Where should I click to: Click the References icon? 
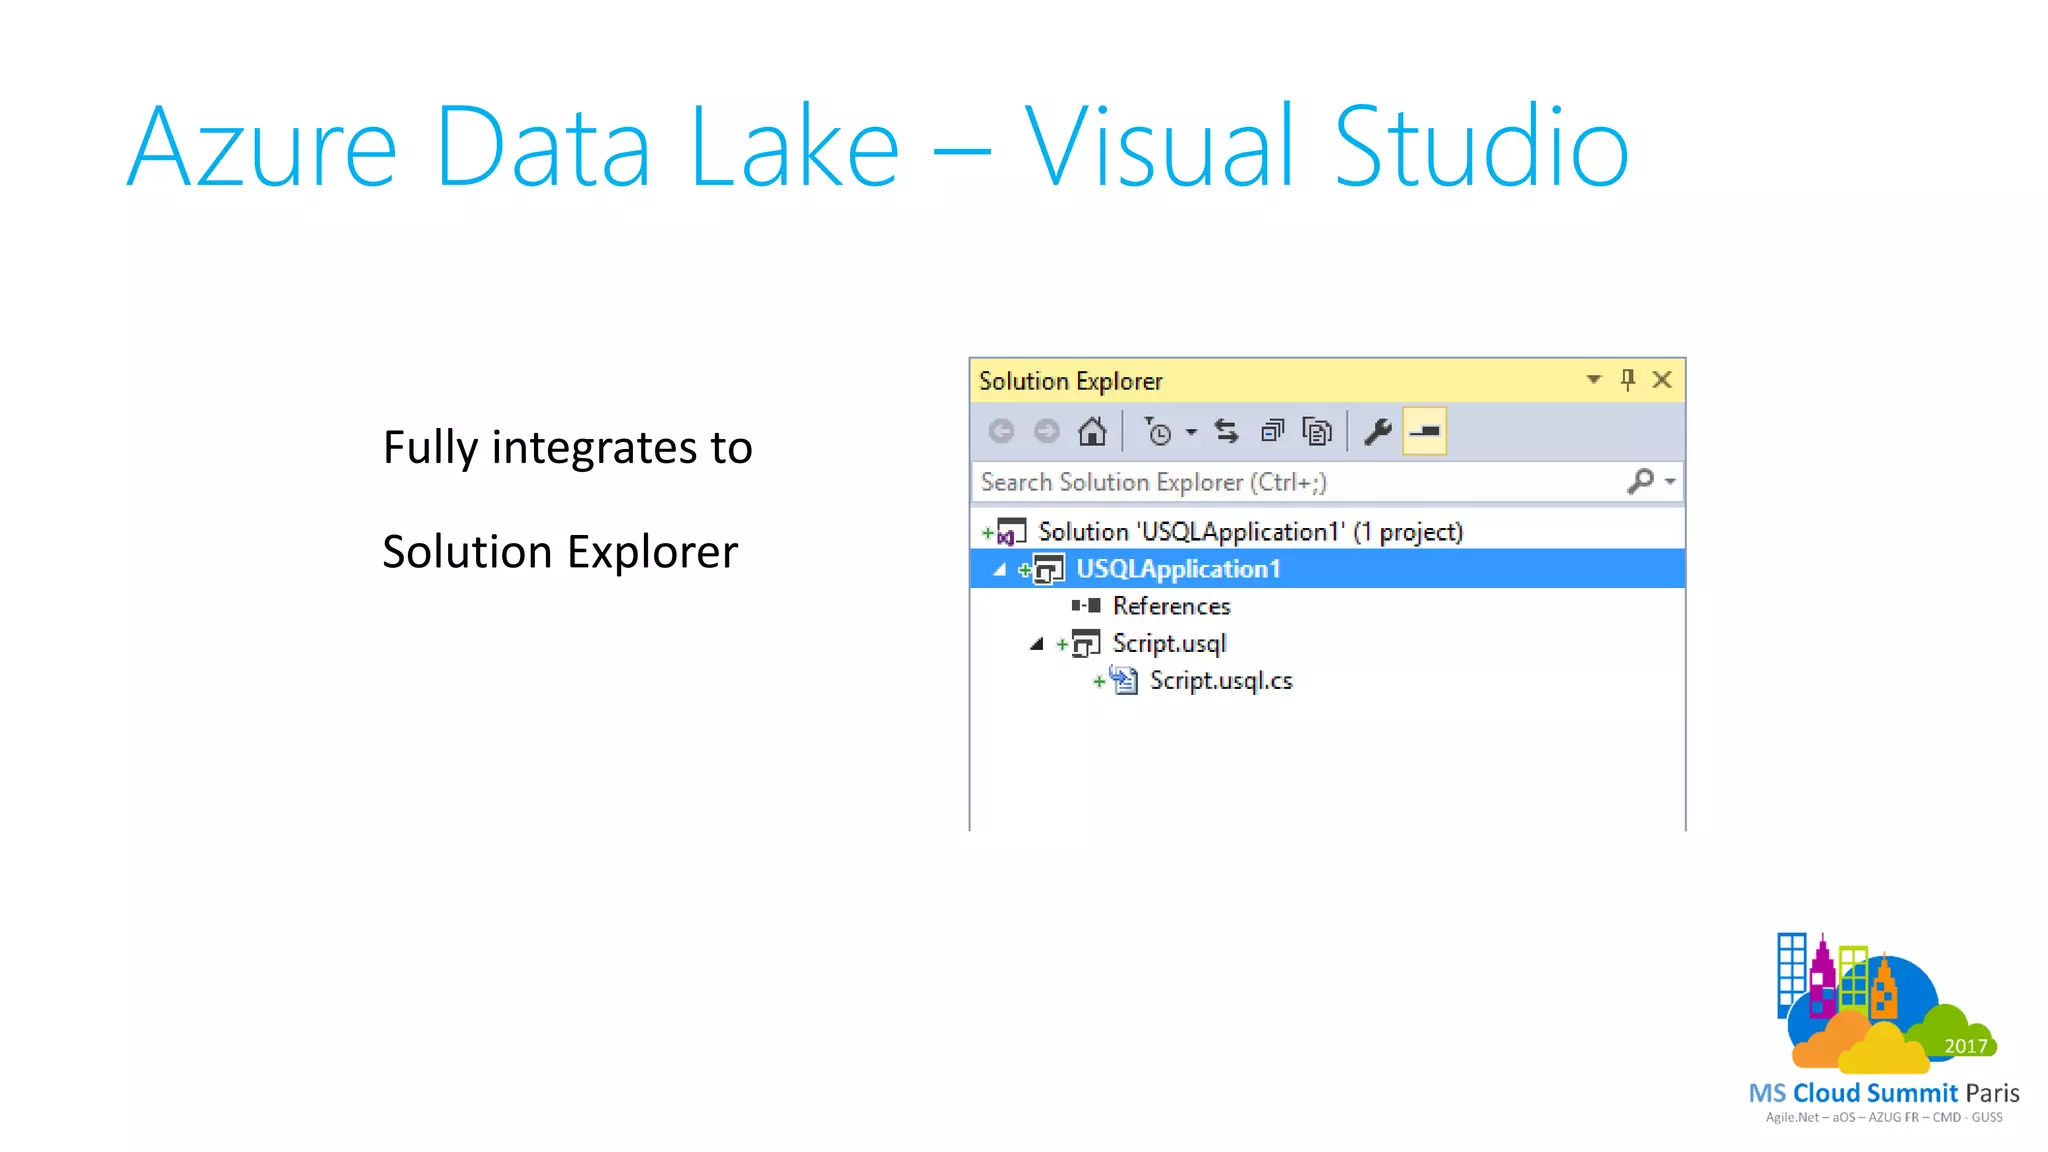point(1086,605)
